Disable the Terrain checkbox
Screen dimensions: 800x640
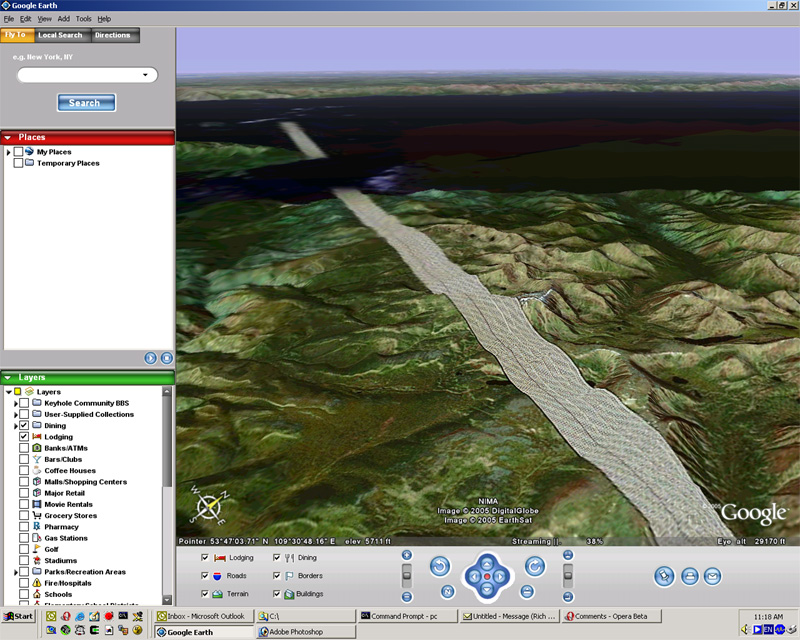205,594
